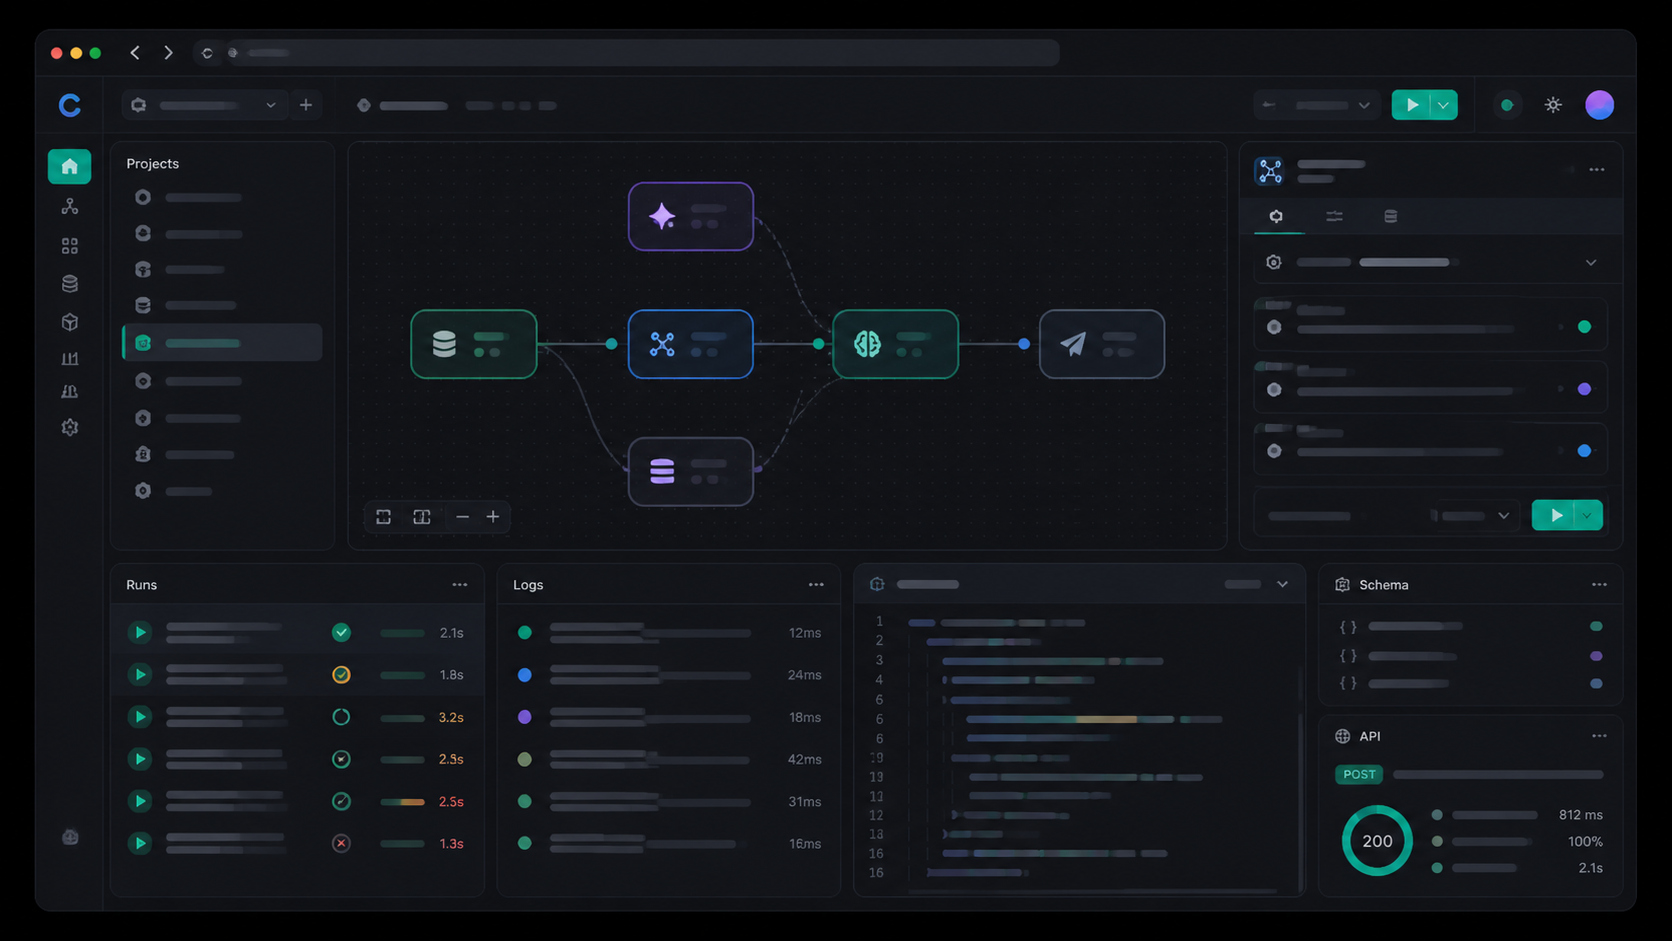Toggle the theme with the sun icon

coord(1553,105)
